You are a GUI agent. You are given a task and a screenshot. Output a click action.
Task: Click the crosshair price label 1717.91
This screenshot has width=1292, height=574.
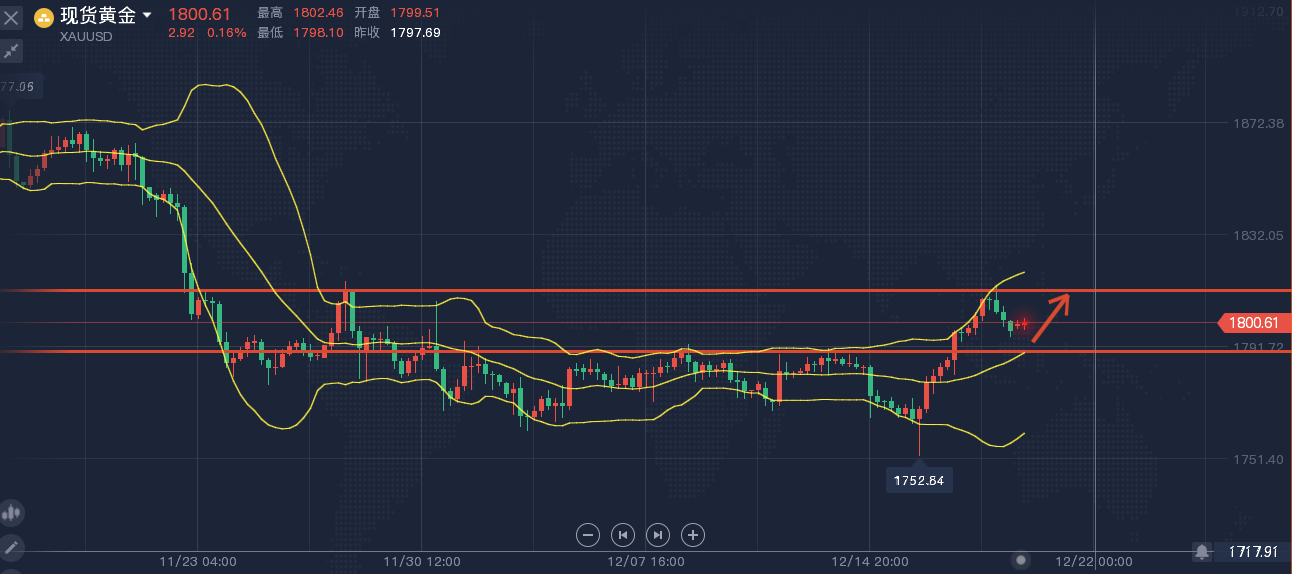[x=1254, y=551]
